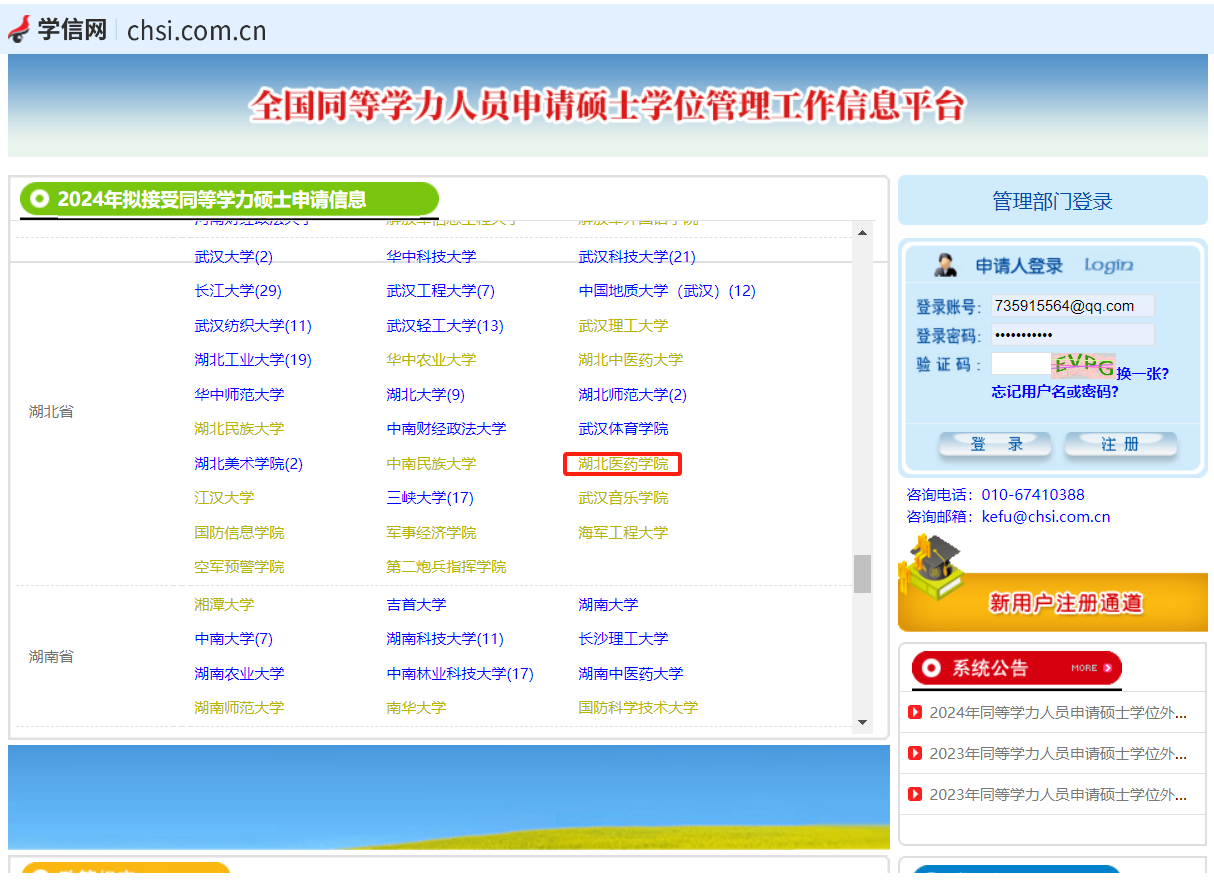Click red arrow beside first 2024 announcement
Viewport: 1214px width, 882px height.
914,713
